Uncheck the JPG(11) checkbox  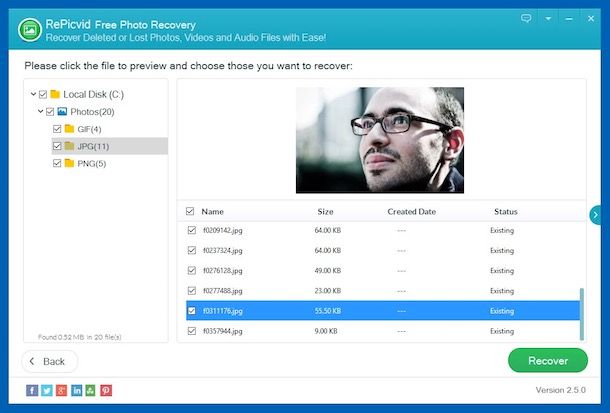[x=57, y=146]
